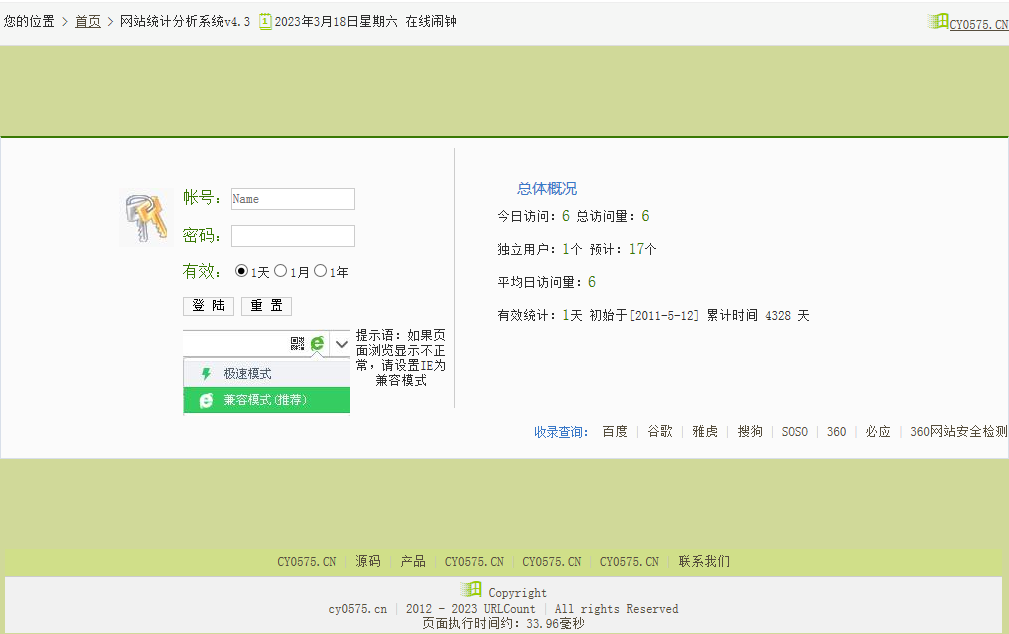Open the footer 产品 link

pos(412,561)
